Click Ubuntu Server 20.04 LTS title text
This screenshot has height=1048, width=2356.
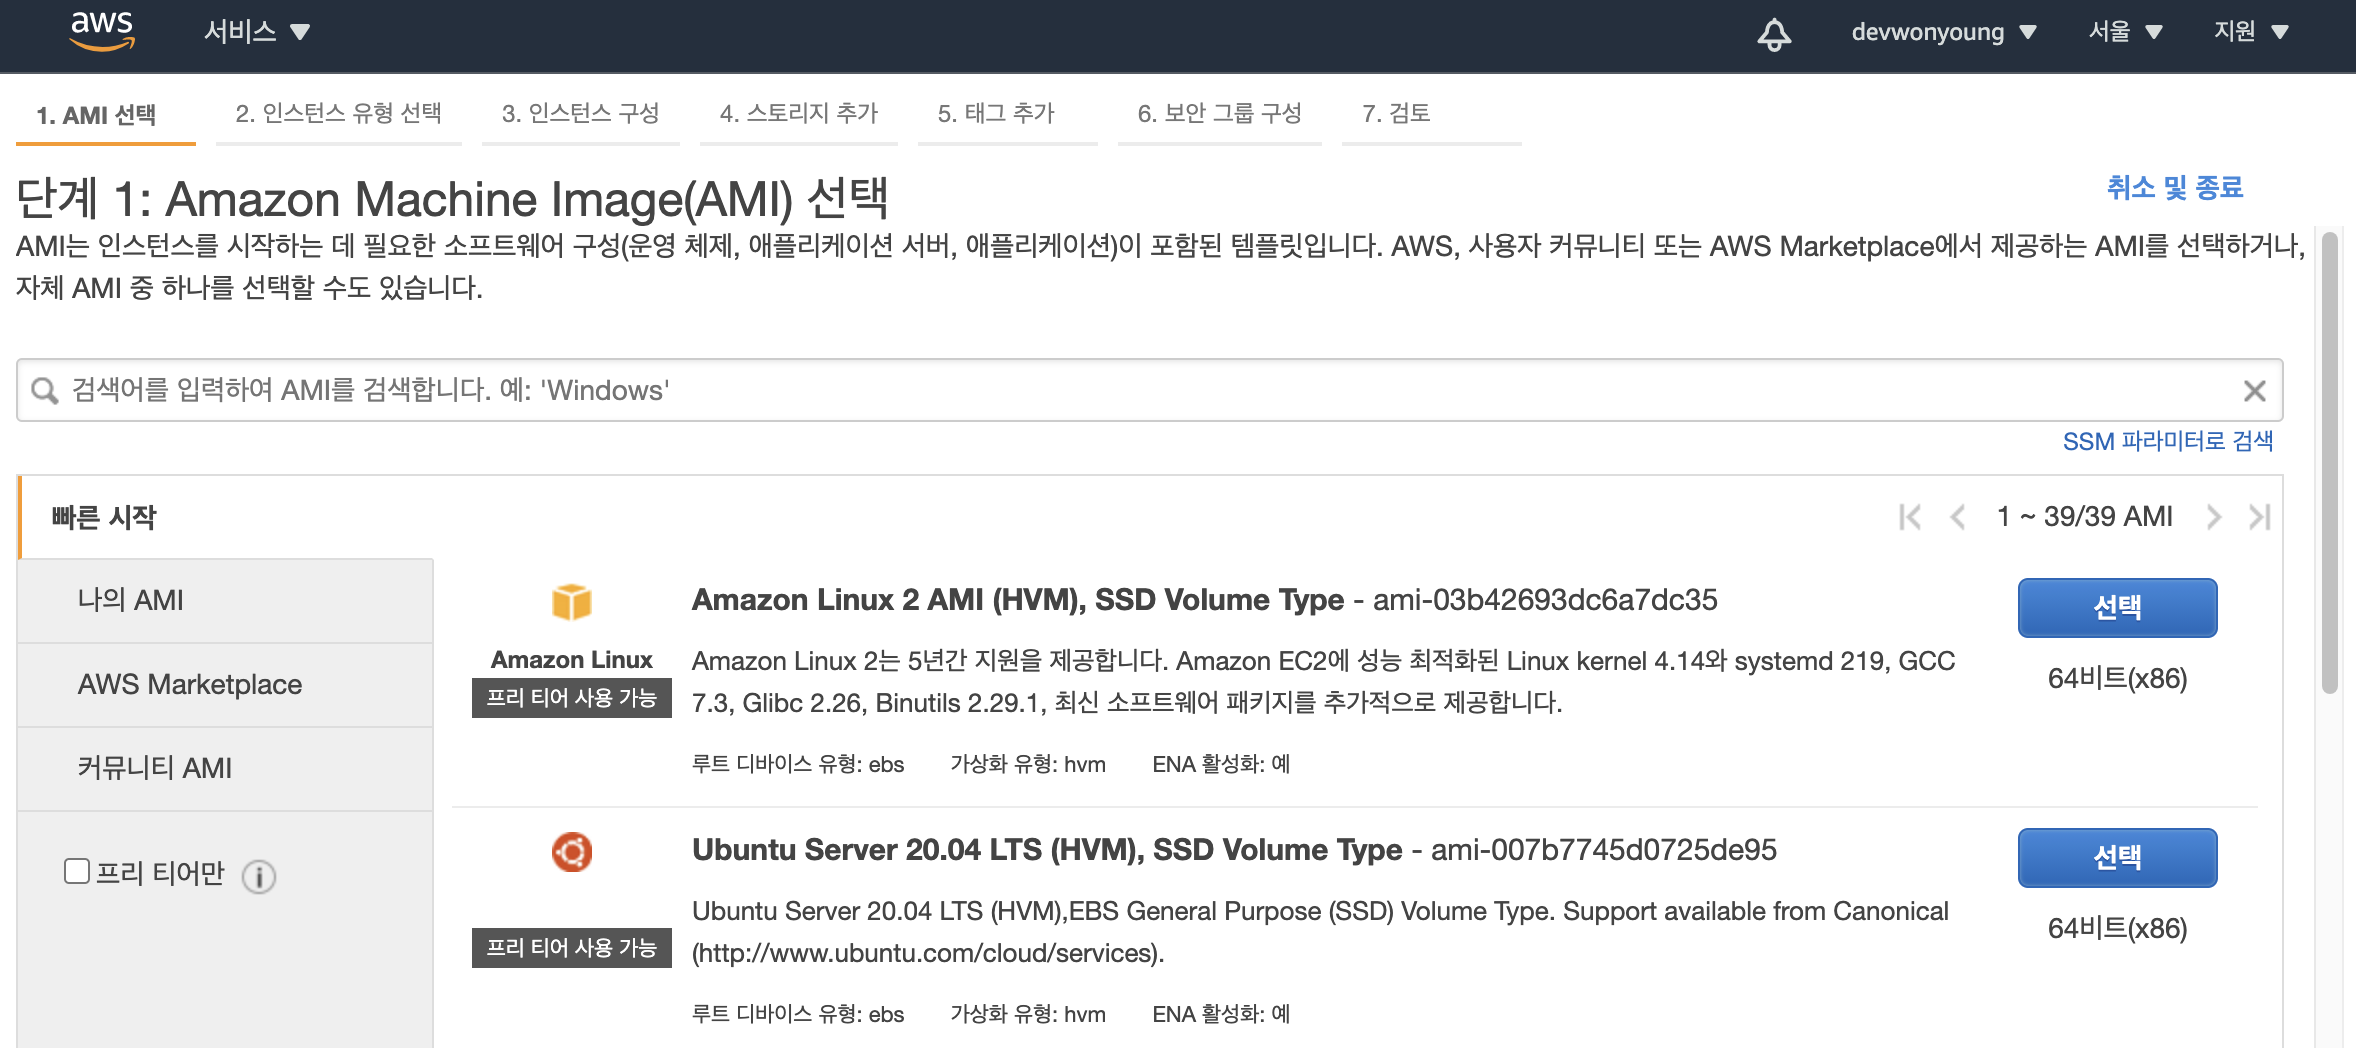[x=1047, y=850]
